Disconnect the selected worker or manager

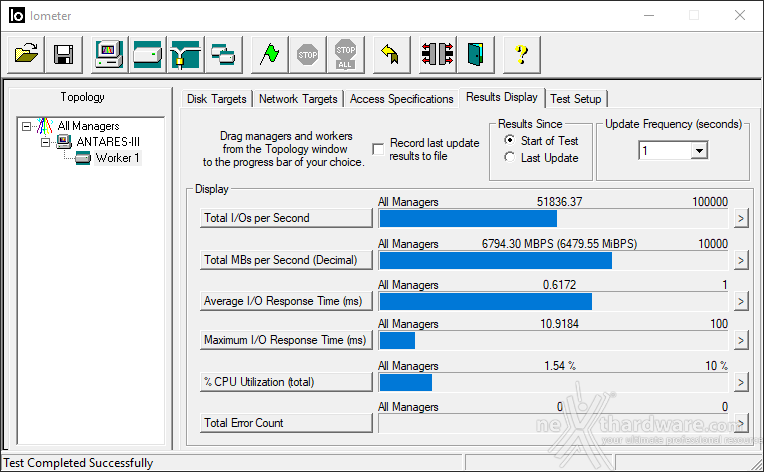click(438, 54)
